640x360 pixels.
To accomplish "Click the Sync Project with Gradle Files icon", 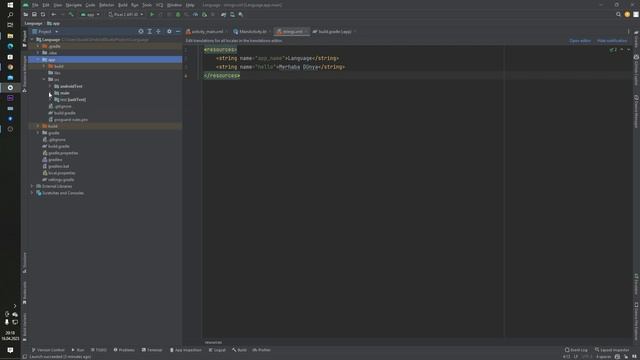I will point(223,14).
